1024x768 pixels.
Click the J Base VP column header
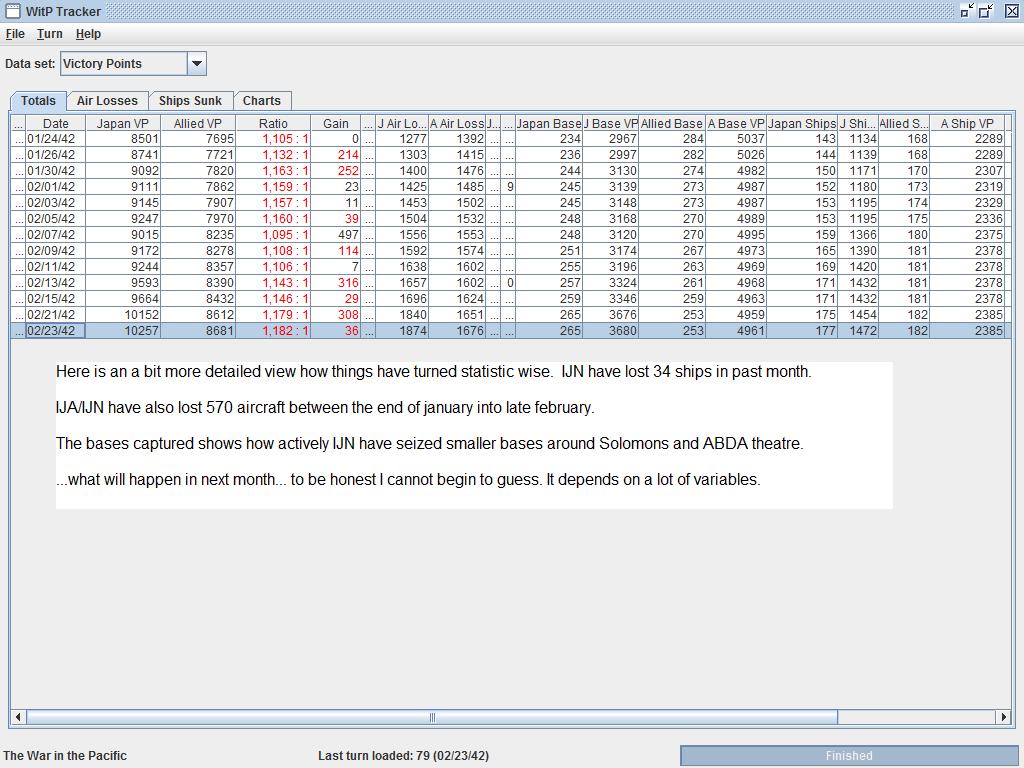pos(610,123)
